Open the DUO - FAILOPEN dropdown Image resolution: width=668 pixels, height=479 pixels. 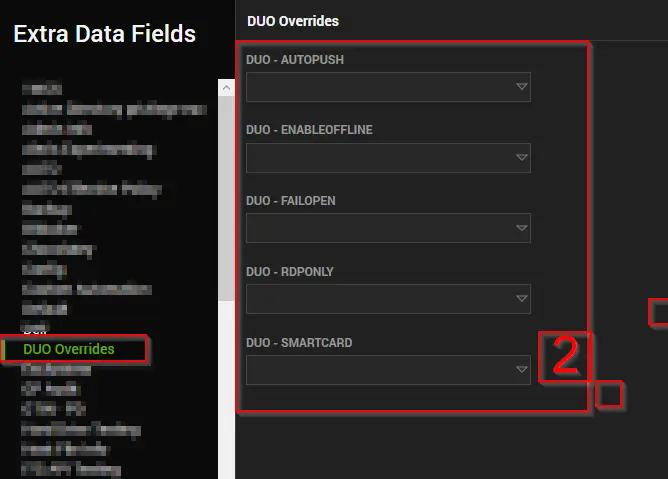388,228
